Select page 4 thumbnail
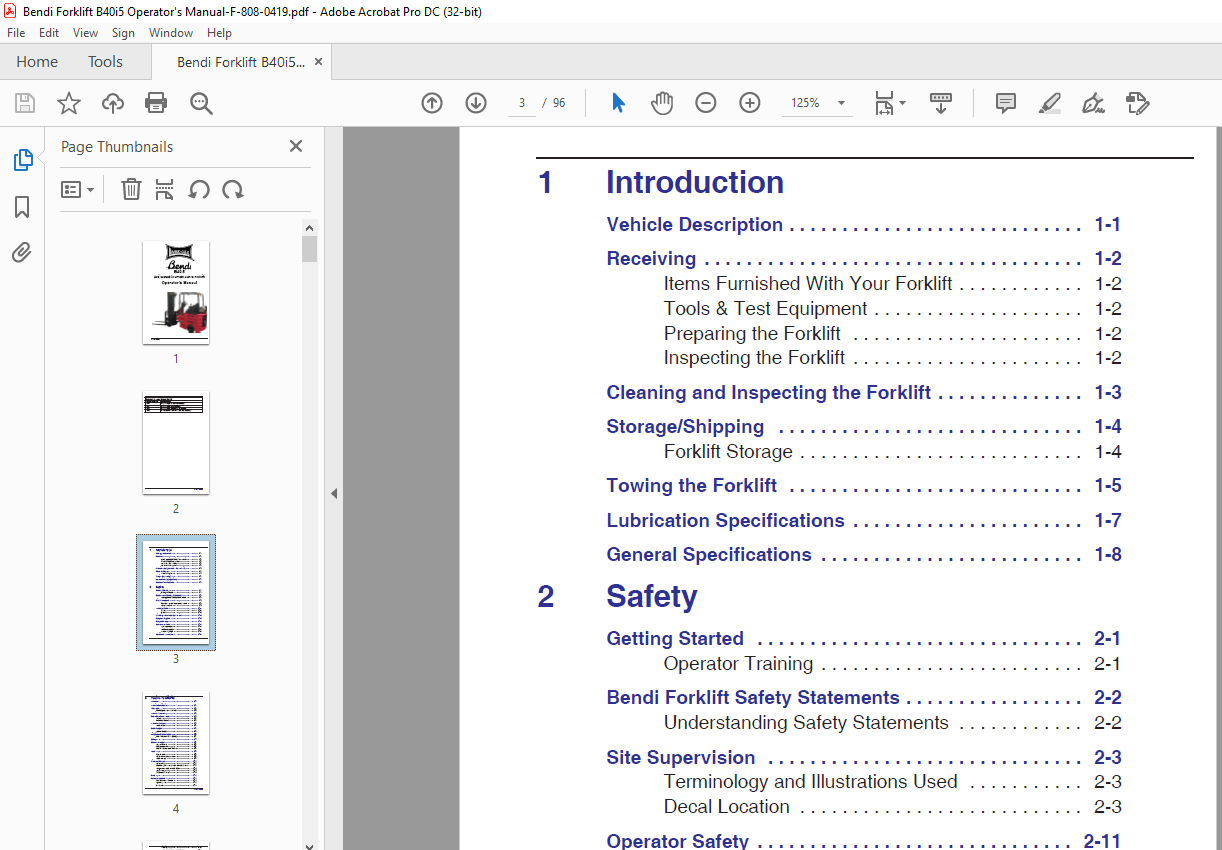Image resolution: width=1222 pixels, height=850 pixels. coord(176,743)
